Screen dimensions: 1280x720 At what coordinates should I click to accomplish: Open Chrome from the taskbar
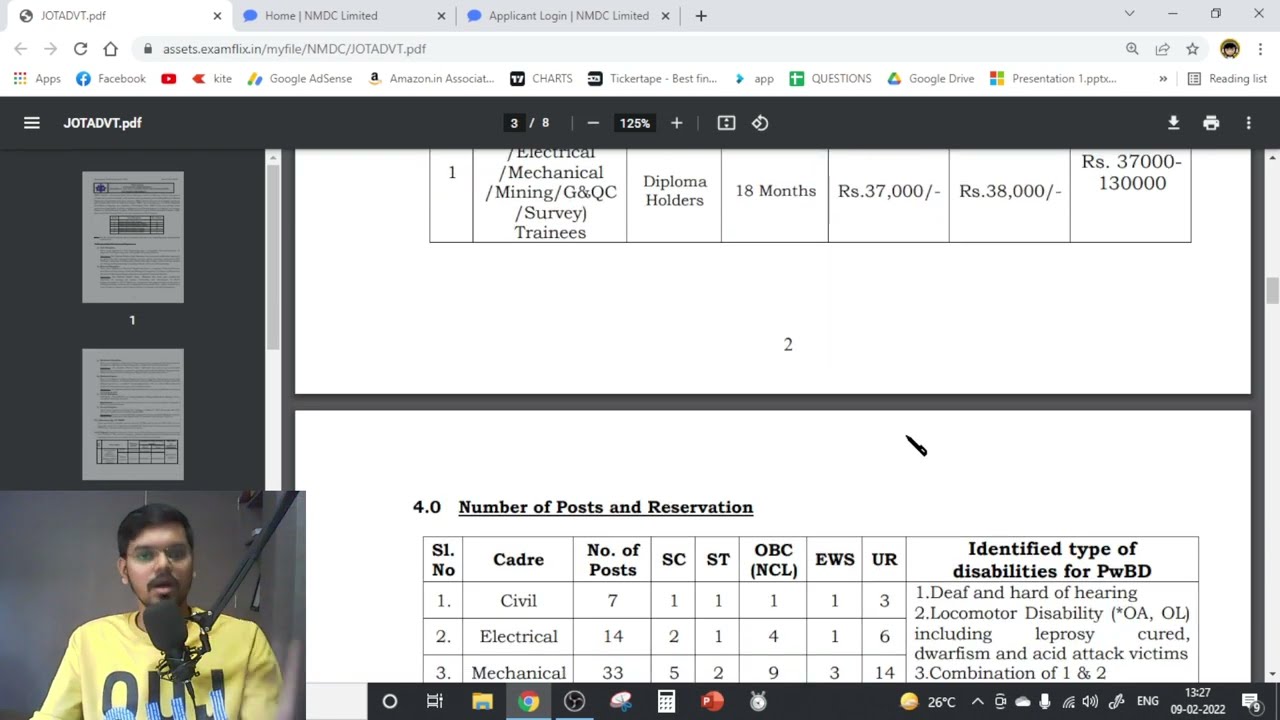point(528,702)
